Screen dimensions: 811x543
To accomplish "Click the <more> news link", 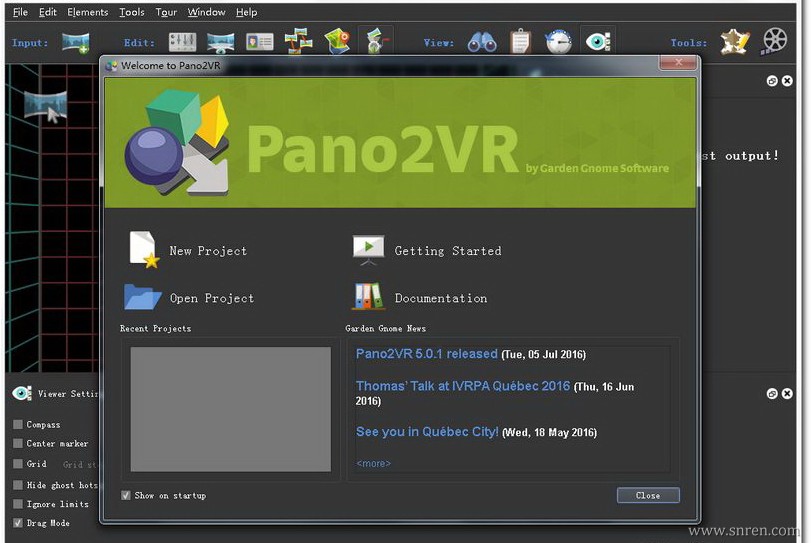I will tap(373, 463).
